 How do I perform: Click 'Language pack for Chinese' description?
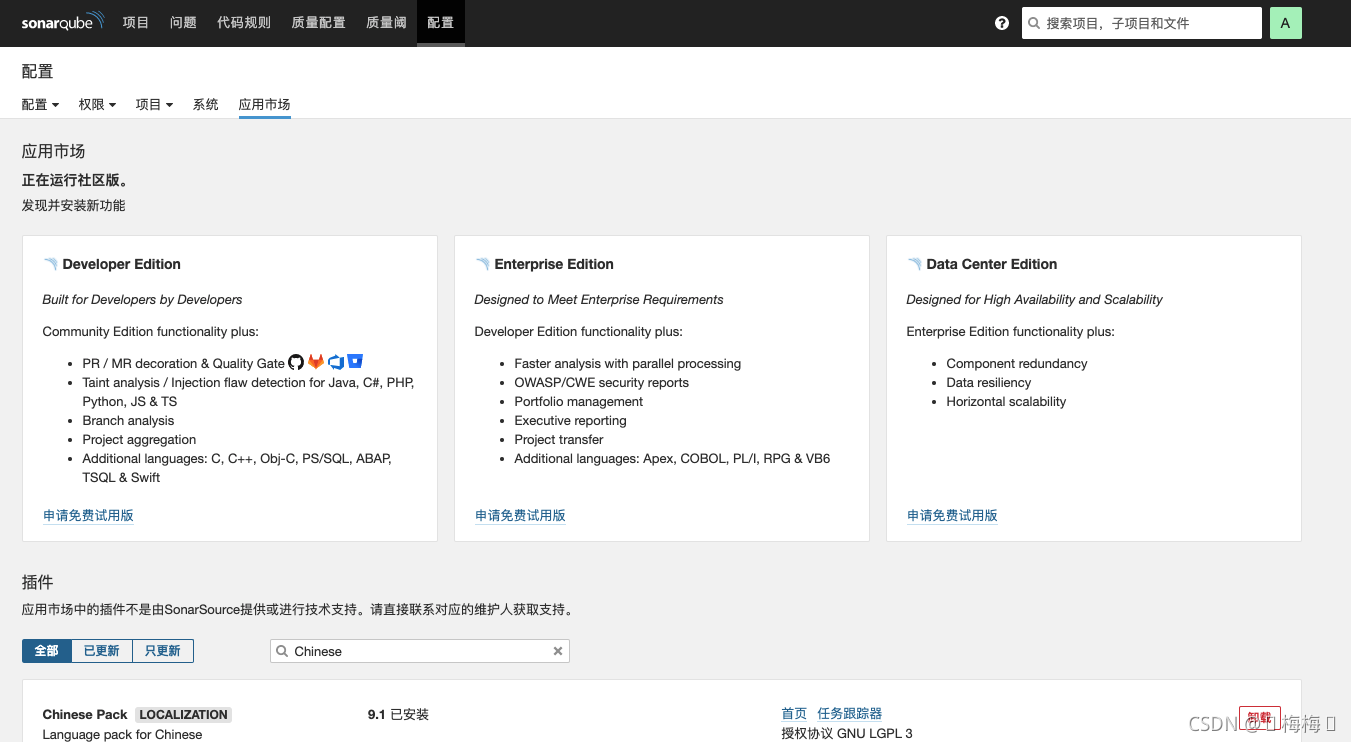[122, 734]
